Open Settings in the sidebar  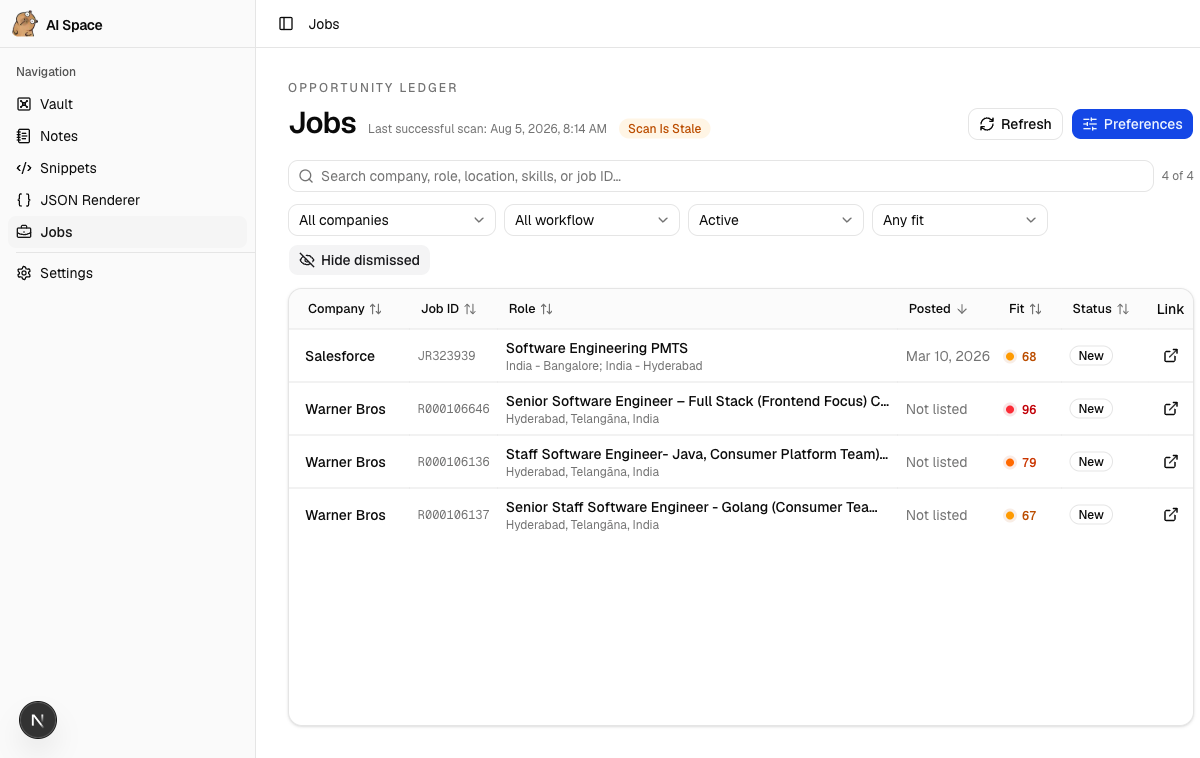(127, 273)
